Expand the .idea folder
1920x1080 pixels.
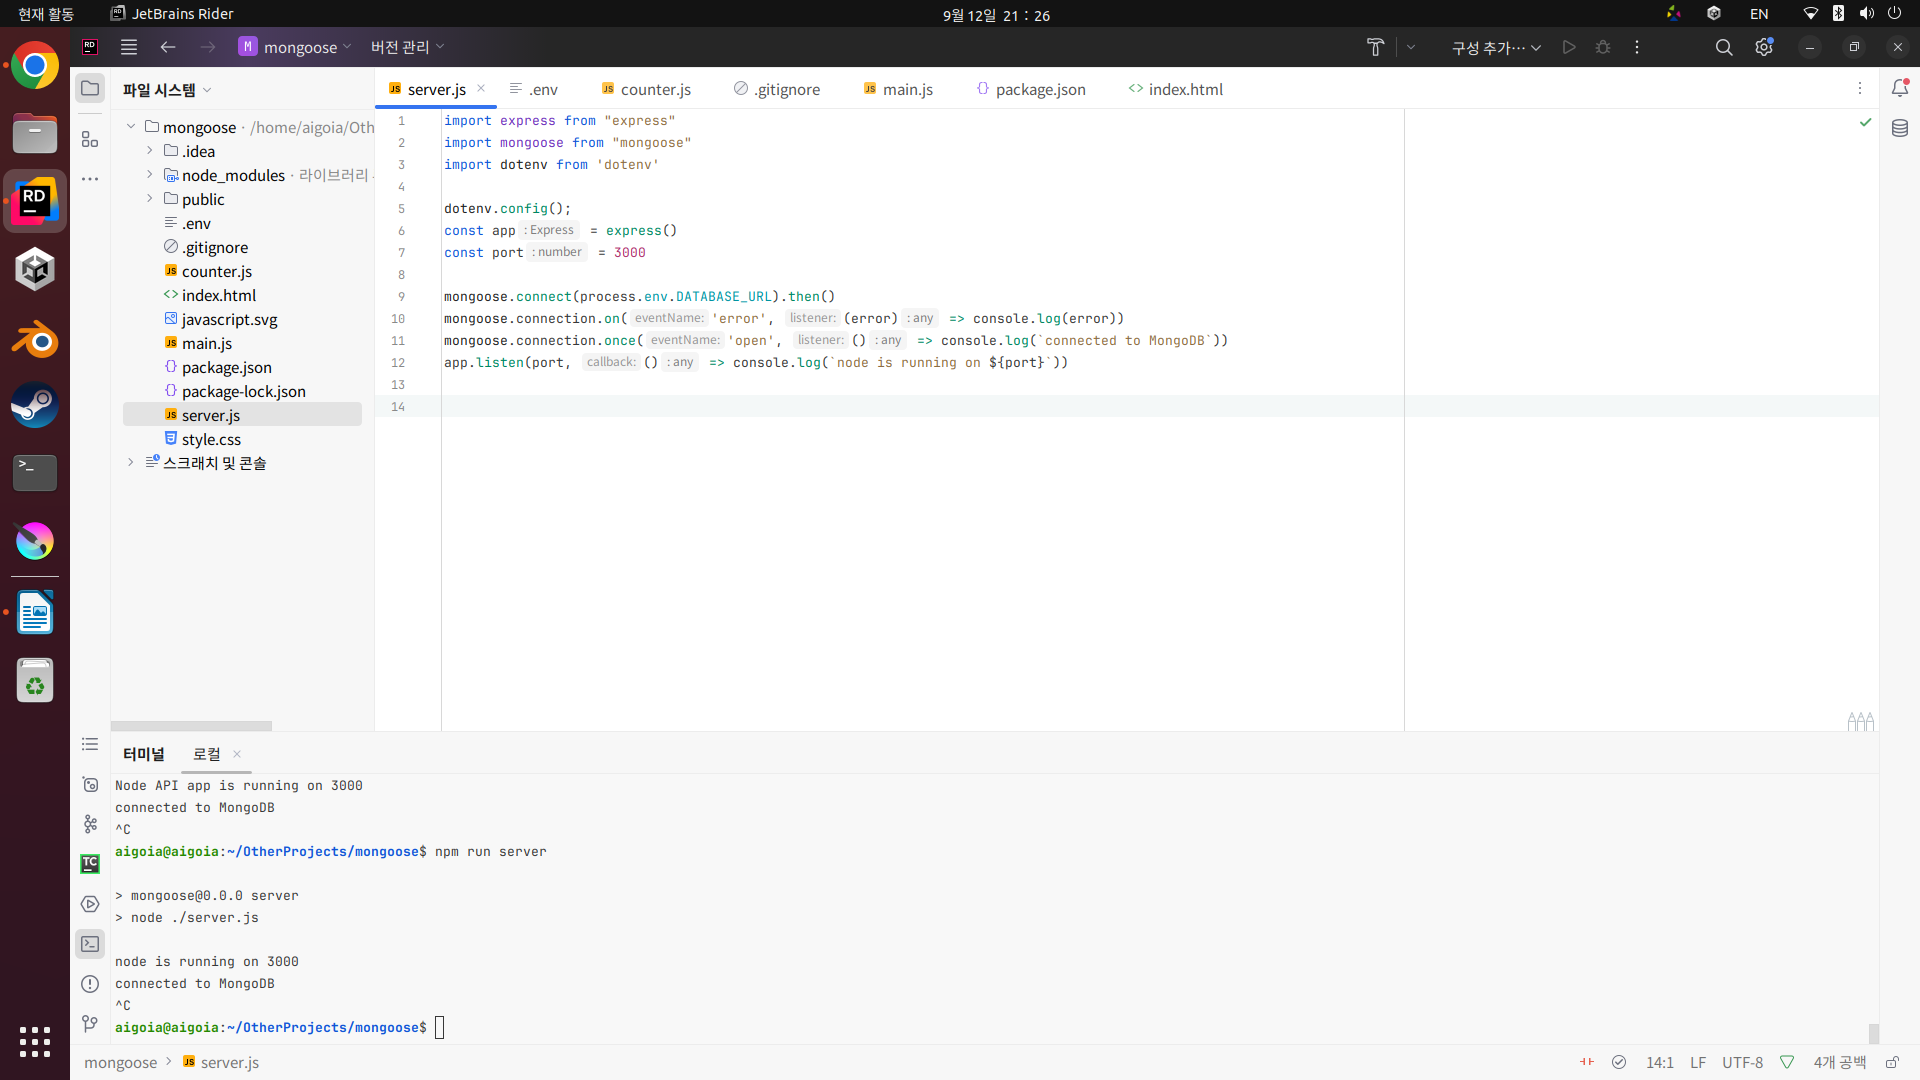[x=150, y=151]
